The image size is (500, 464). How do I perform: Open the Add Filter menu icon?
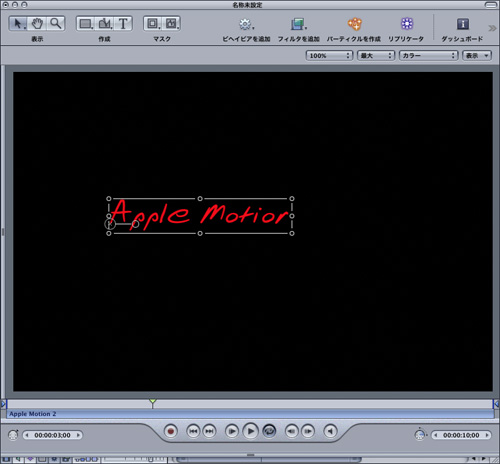point(298,24)
